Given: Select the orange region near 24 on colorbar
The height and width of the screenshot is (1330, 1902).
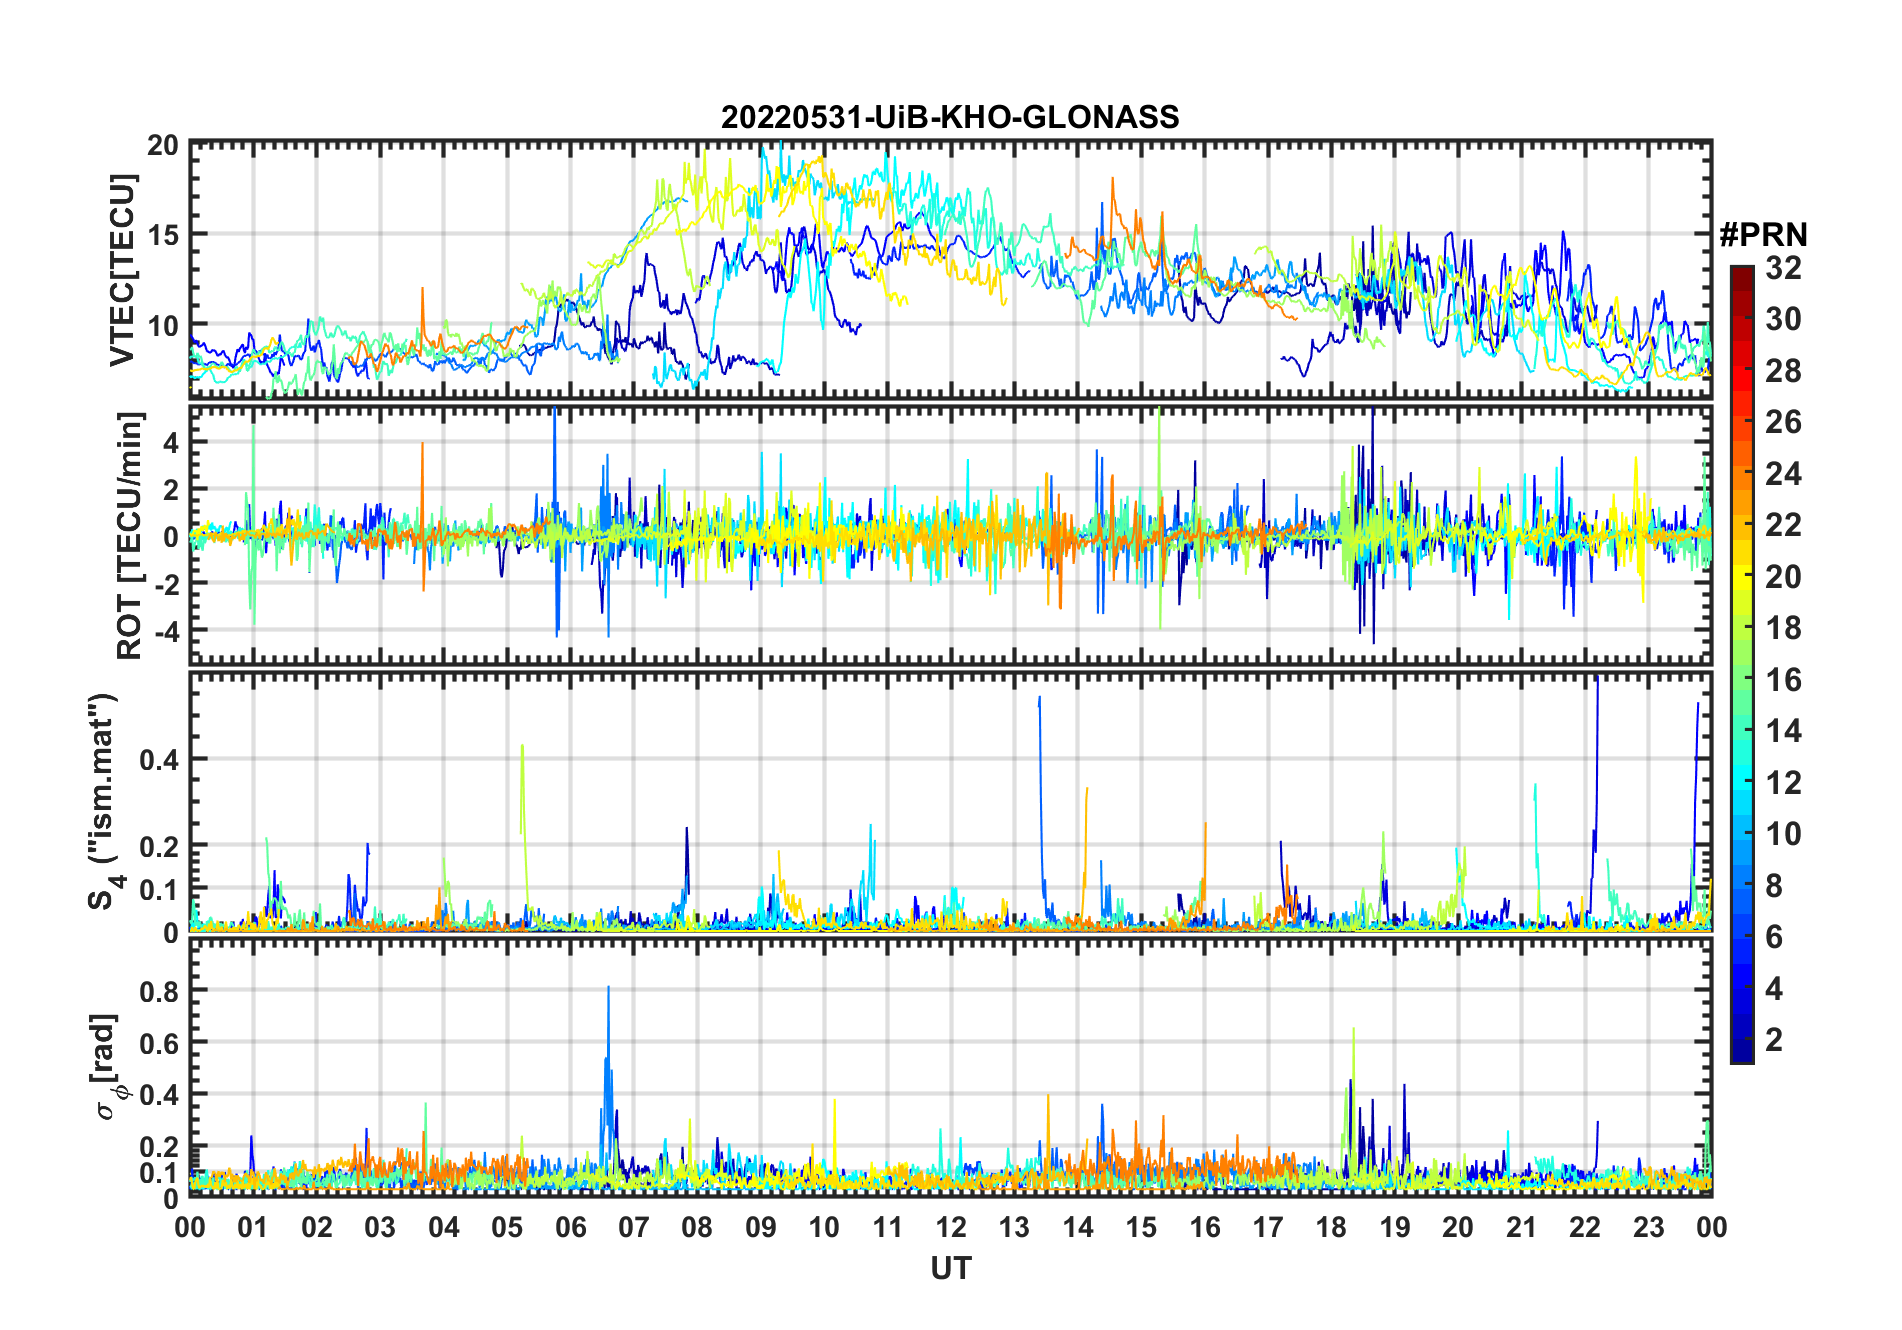Looking at the screenshot, I should 1742,472.
